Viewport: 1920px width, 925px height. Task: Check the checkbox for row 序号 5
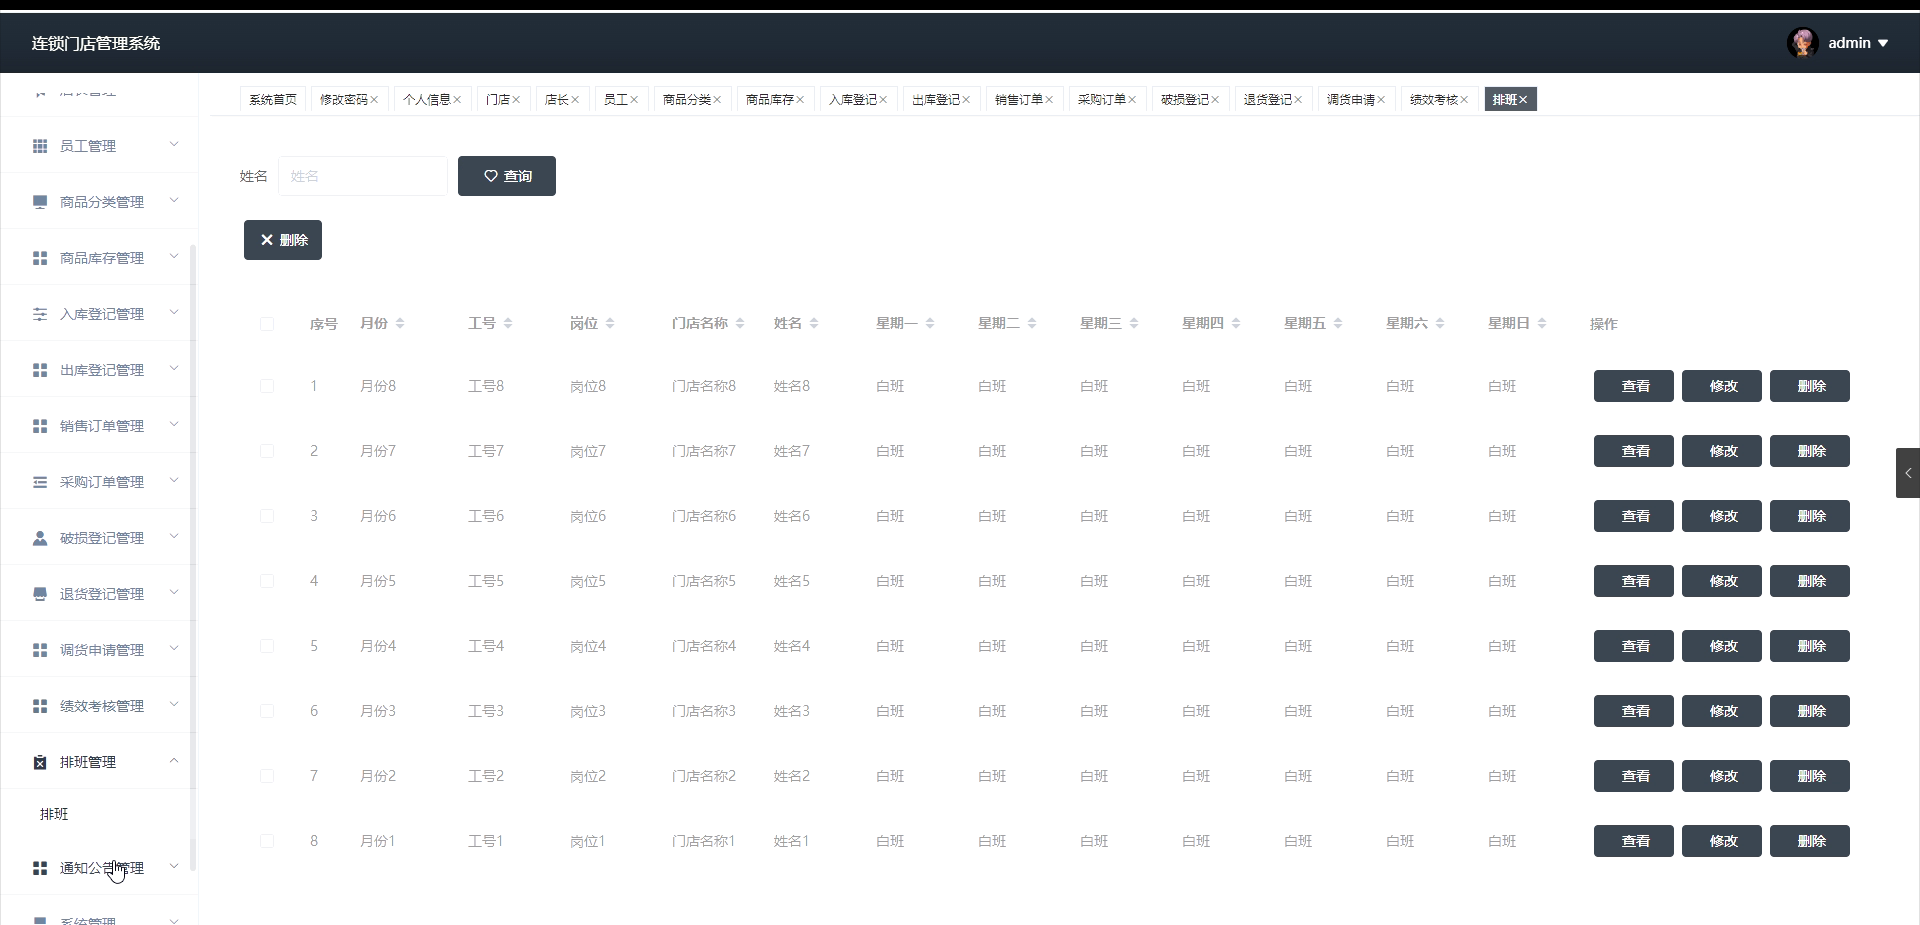click(x=267, y=646)
